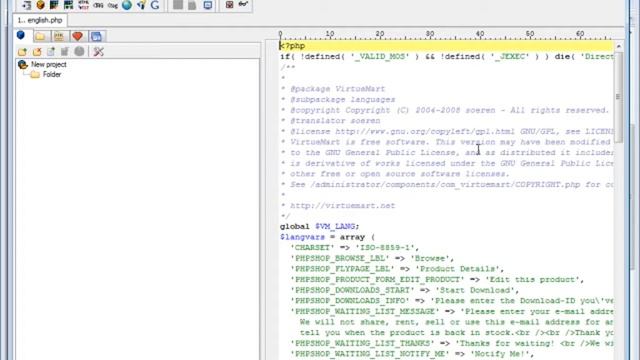Click the '@subpackage languages' comment line

[338, 100]
